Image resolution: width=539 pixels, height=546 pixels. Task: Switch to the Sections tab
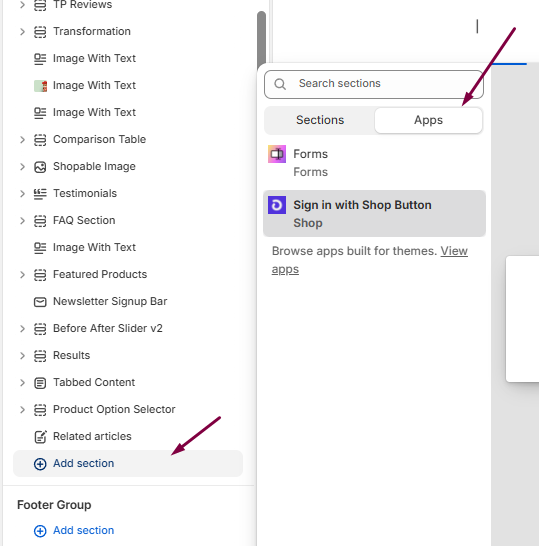(320, 120)
